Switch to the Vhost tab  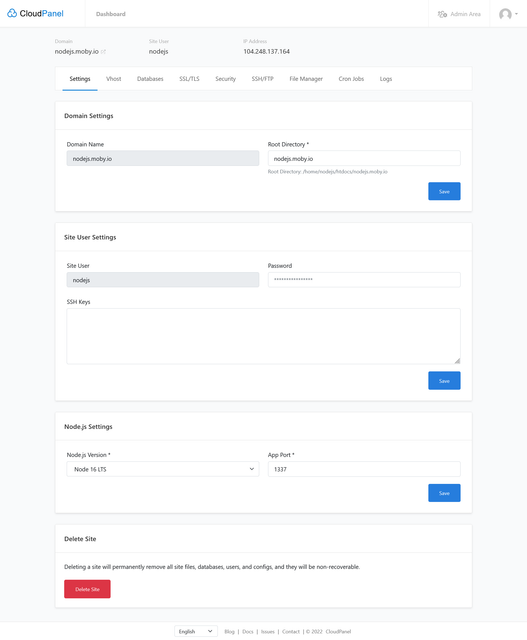113,79
